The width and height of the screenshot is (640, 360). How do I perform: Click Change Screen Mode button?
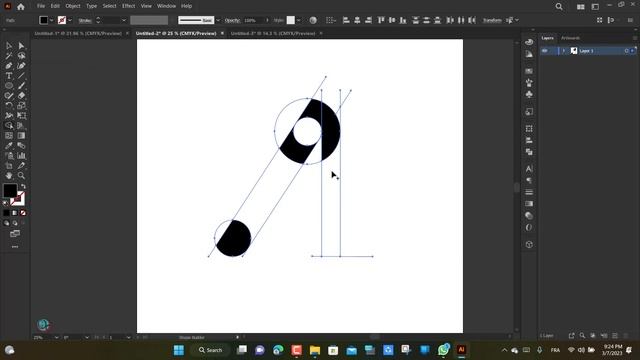click(x=15, y=234)
